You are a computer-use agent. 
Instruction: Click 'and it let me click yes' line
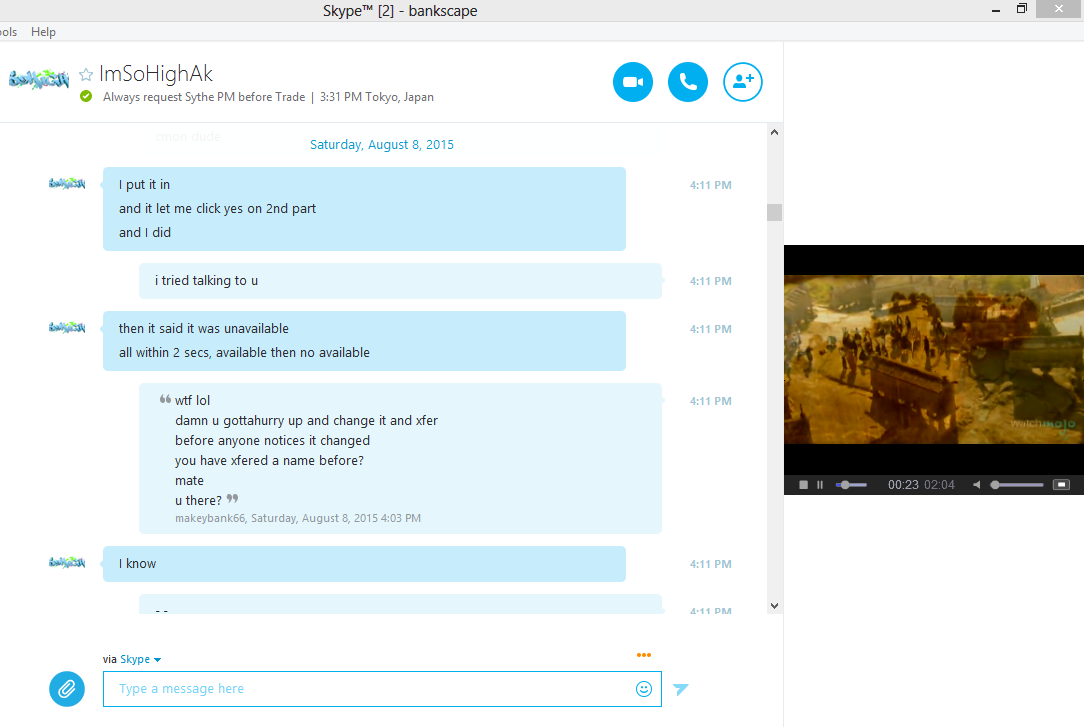[x=217, y=209]
